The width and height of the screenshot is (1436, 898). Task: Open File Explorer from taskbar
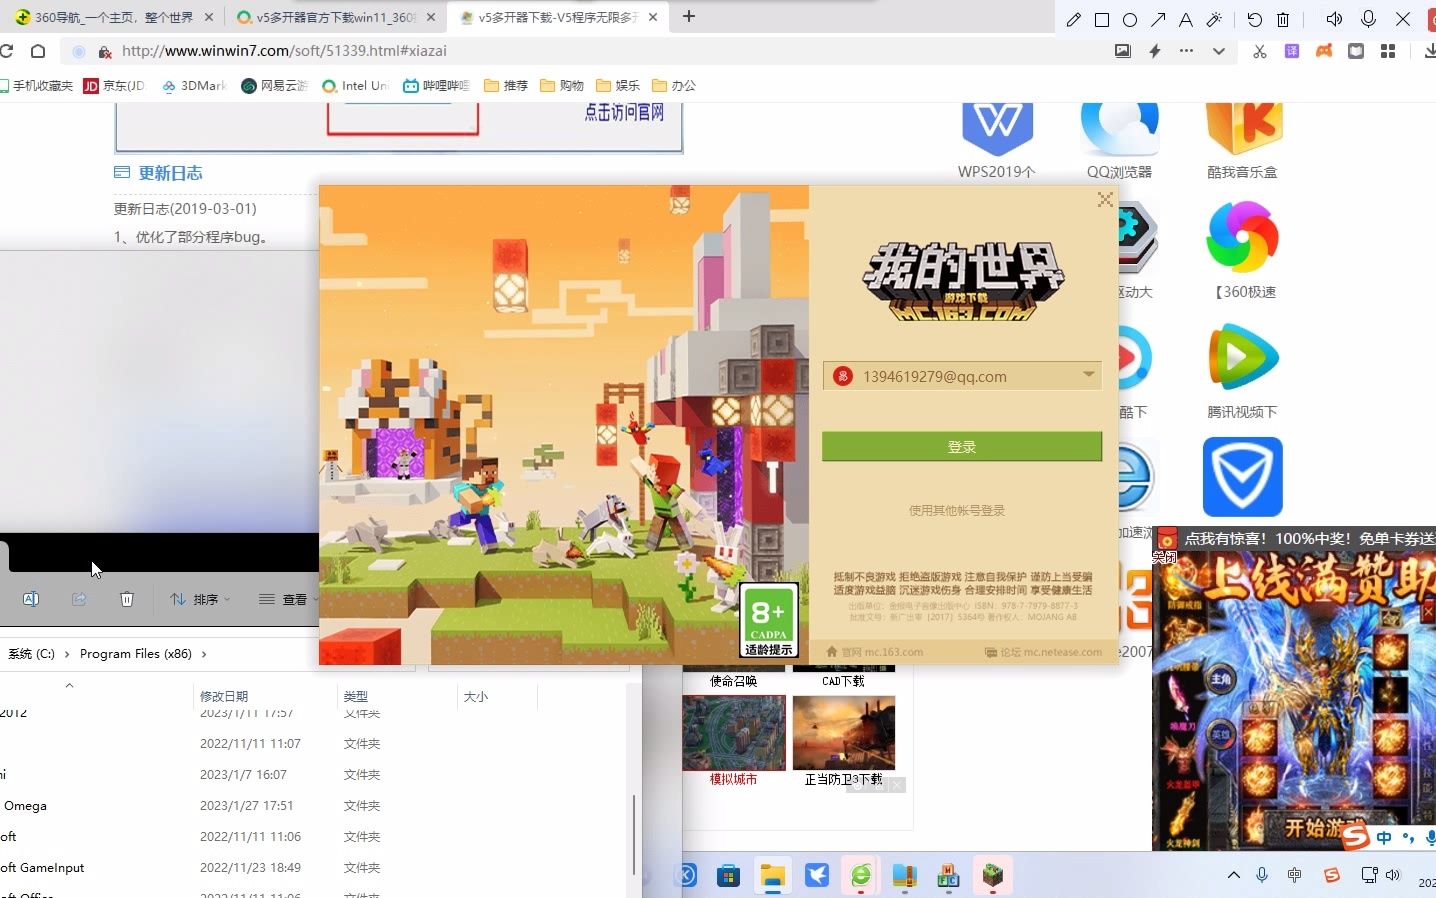click(x=773, y=876)
